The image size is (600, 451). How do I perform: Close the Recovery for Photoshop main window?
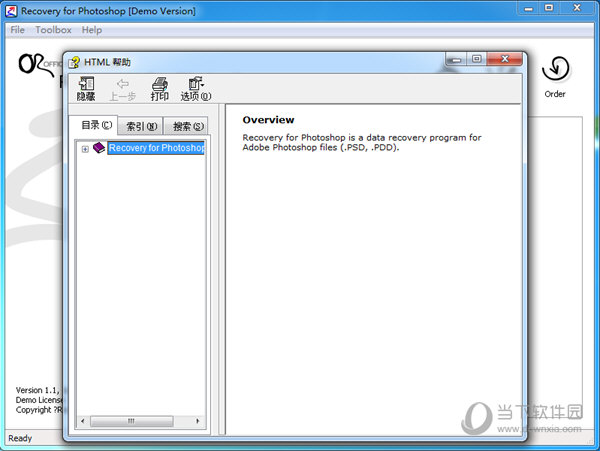pyautogui.click(x=577, y=8)
